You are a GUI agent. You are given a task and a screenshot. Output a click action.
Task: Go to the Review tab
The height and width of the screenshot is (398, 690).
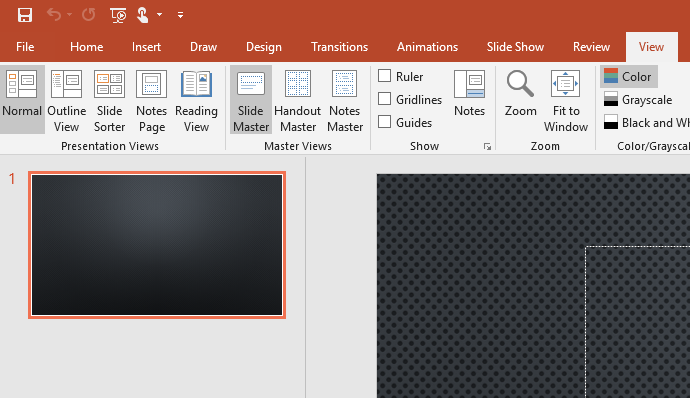[591, 47]
